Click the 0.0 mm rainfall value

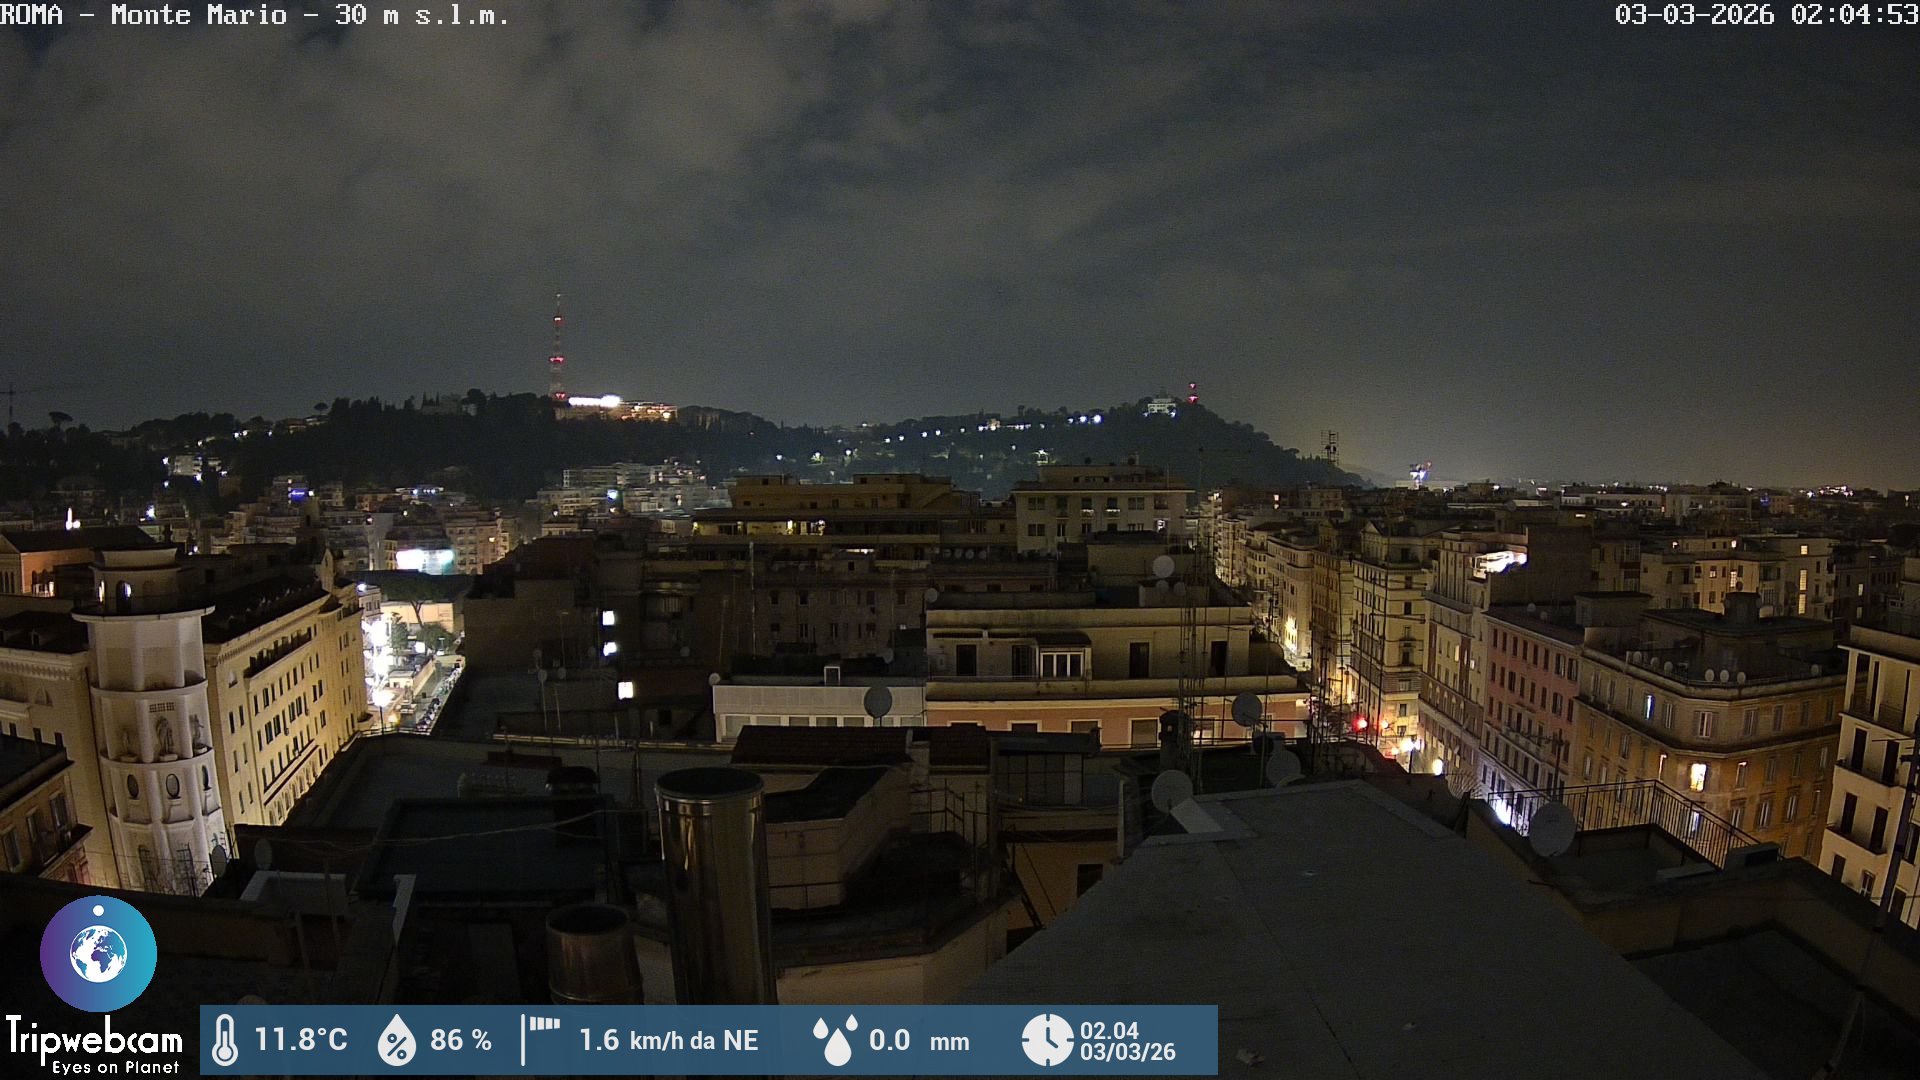[x=918, y=1040]
